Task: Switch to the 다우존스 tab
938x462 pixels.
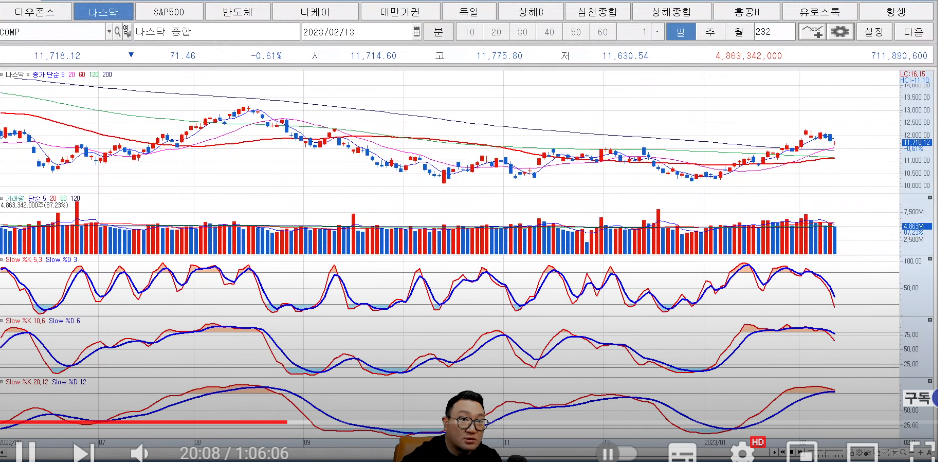Action: point(35,11)
